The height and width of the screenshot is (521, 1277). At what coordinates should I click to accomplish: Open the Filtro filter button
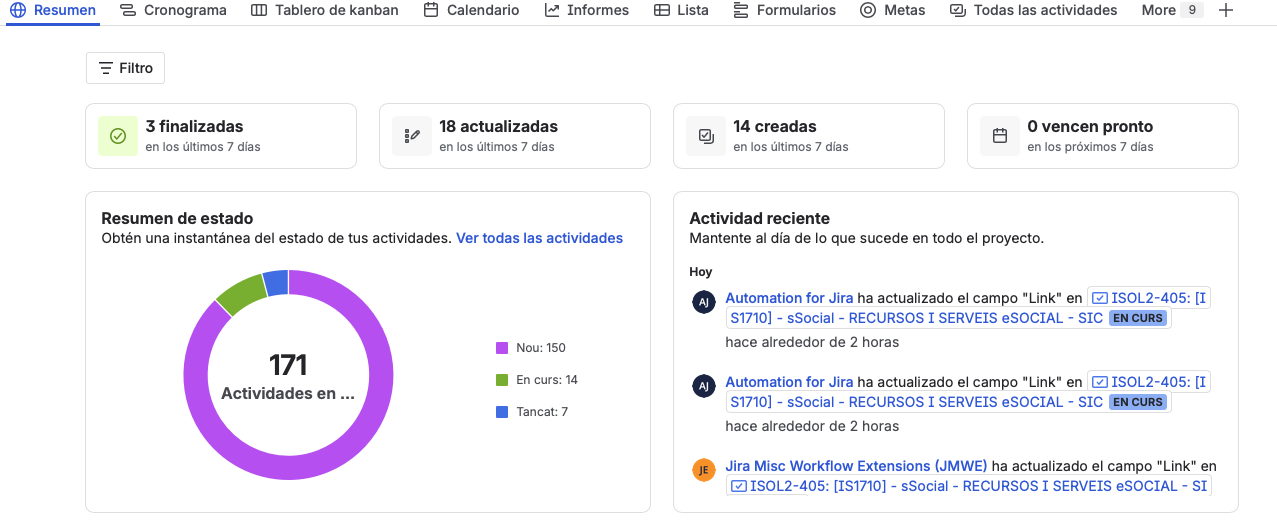[x=125, y=68]
